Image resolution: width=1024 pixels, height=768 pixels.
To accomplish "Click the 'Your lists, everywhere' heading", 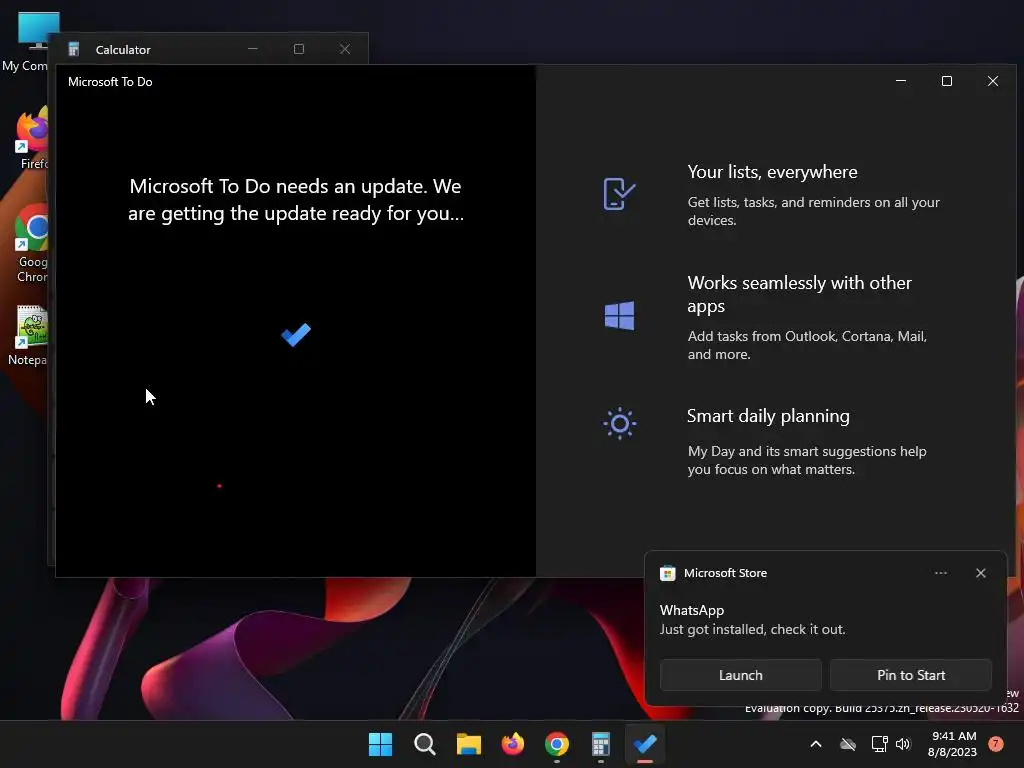I will (773, 172).
